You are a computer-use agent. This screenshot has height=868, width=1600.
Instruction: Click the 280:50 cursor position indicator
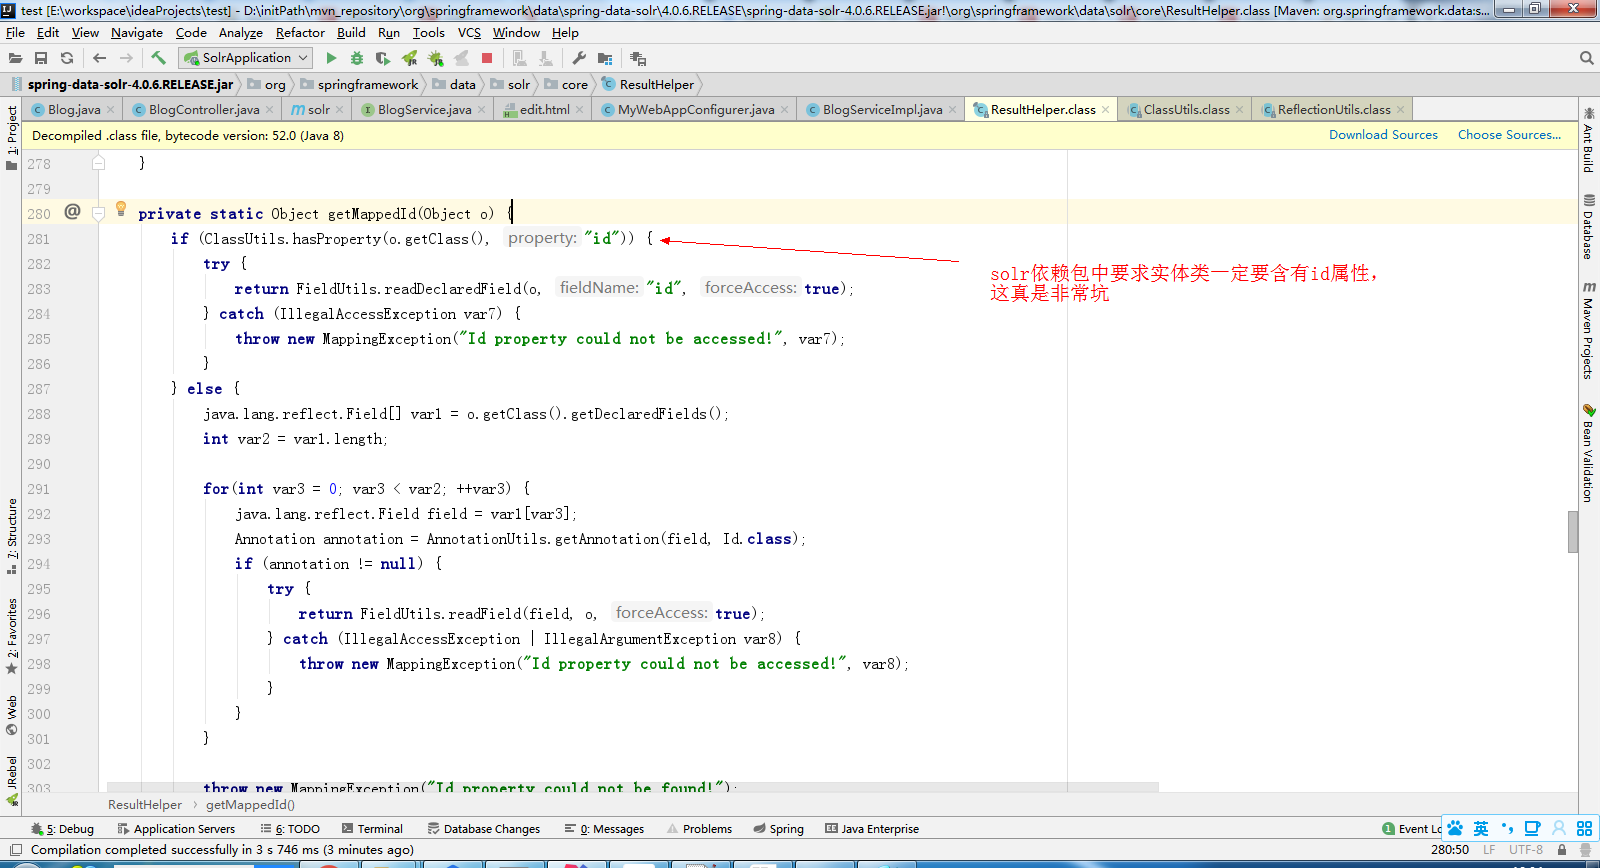[x=1450, y=850]
